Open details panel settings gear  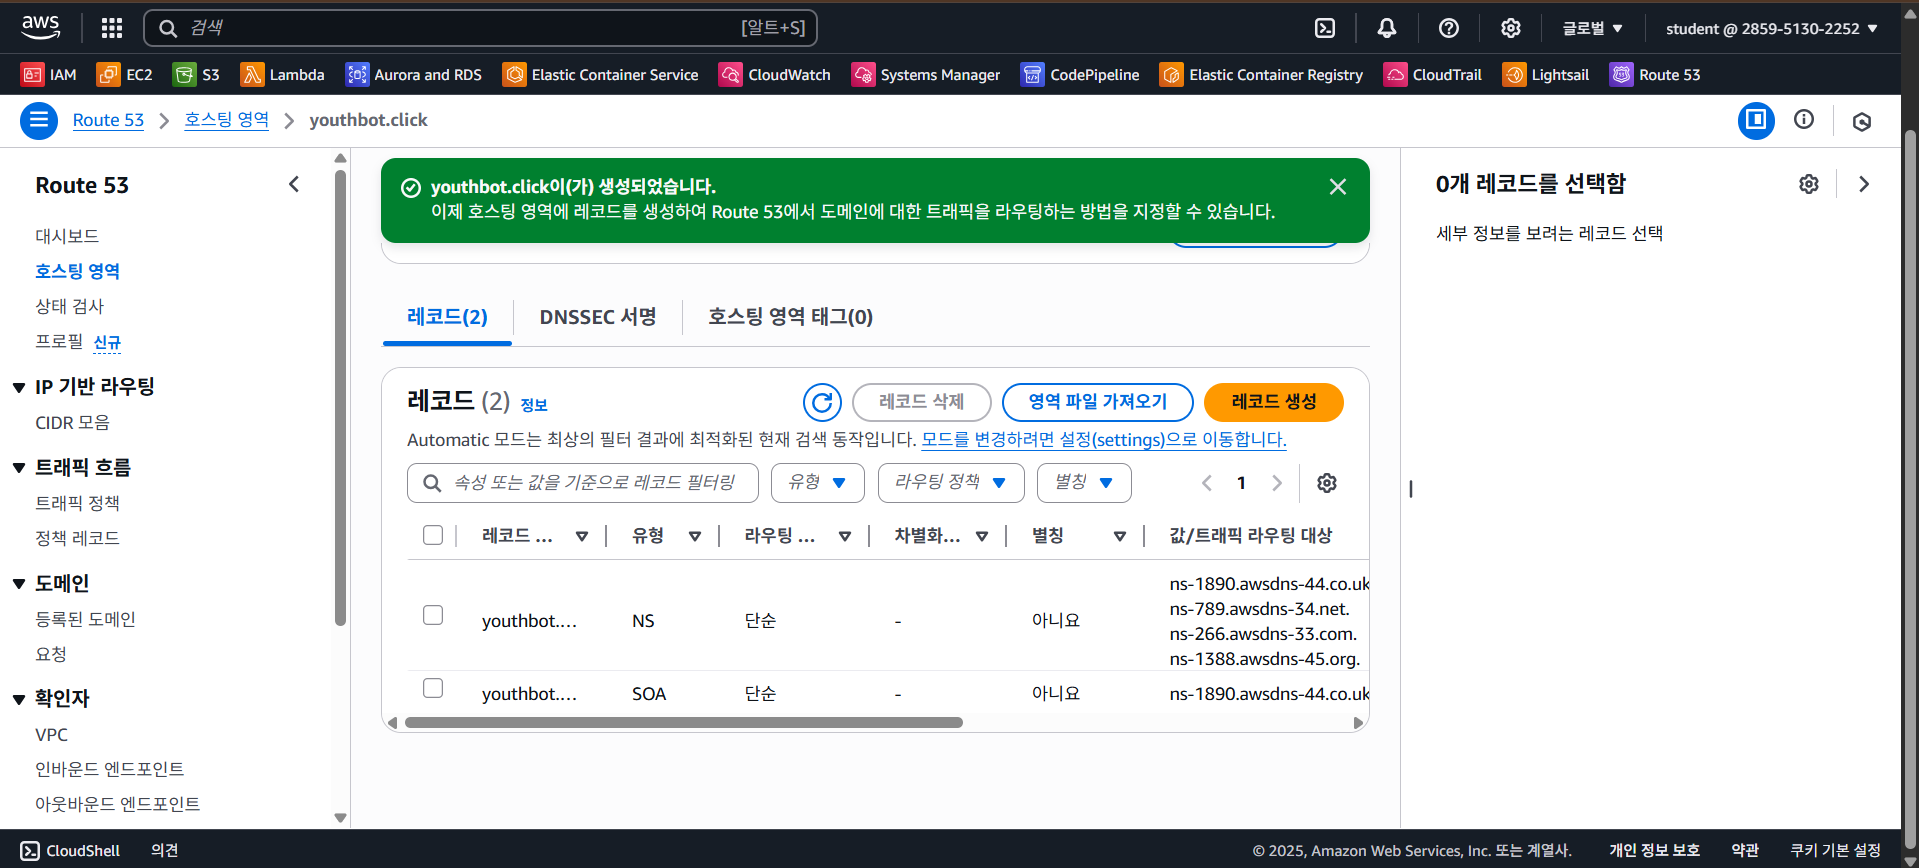pyautogui.click(x=1809, y=184)
